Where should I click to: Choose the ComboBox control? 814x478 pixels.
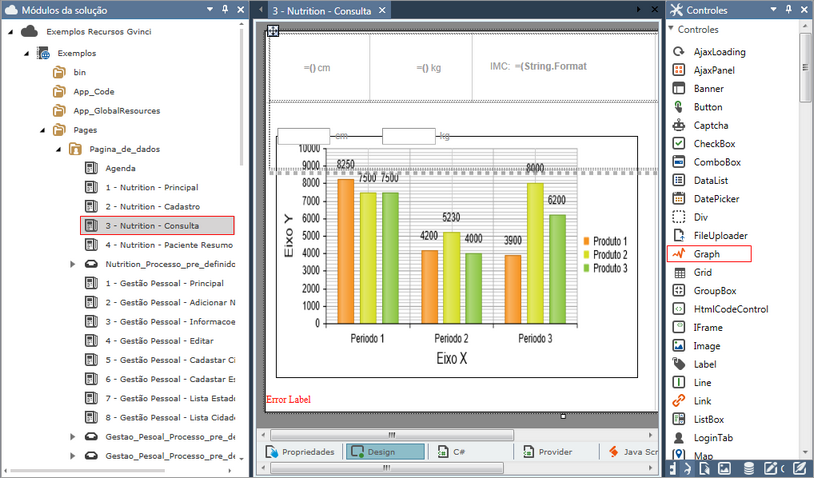(x=707, y=162)
